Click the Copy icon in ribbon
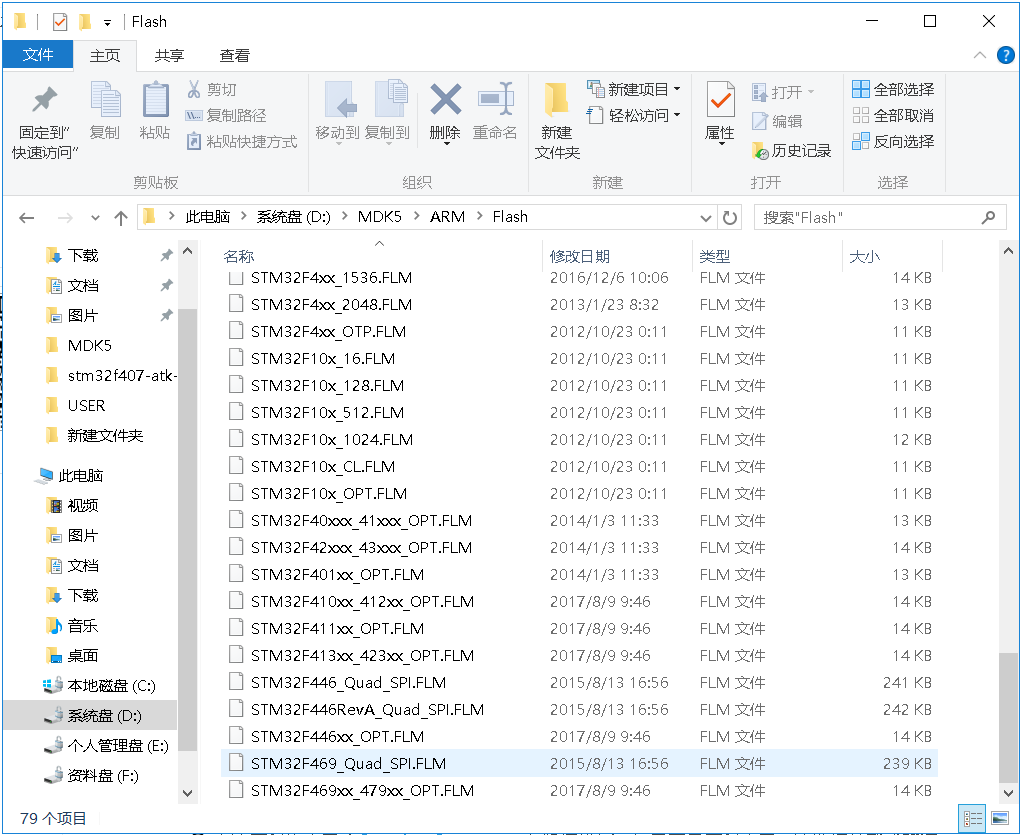This screenshot has height=835, width=1020. (x=105, y=99)
